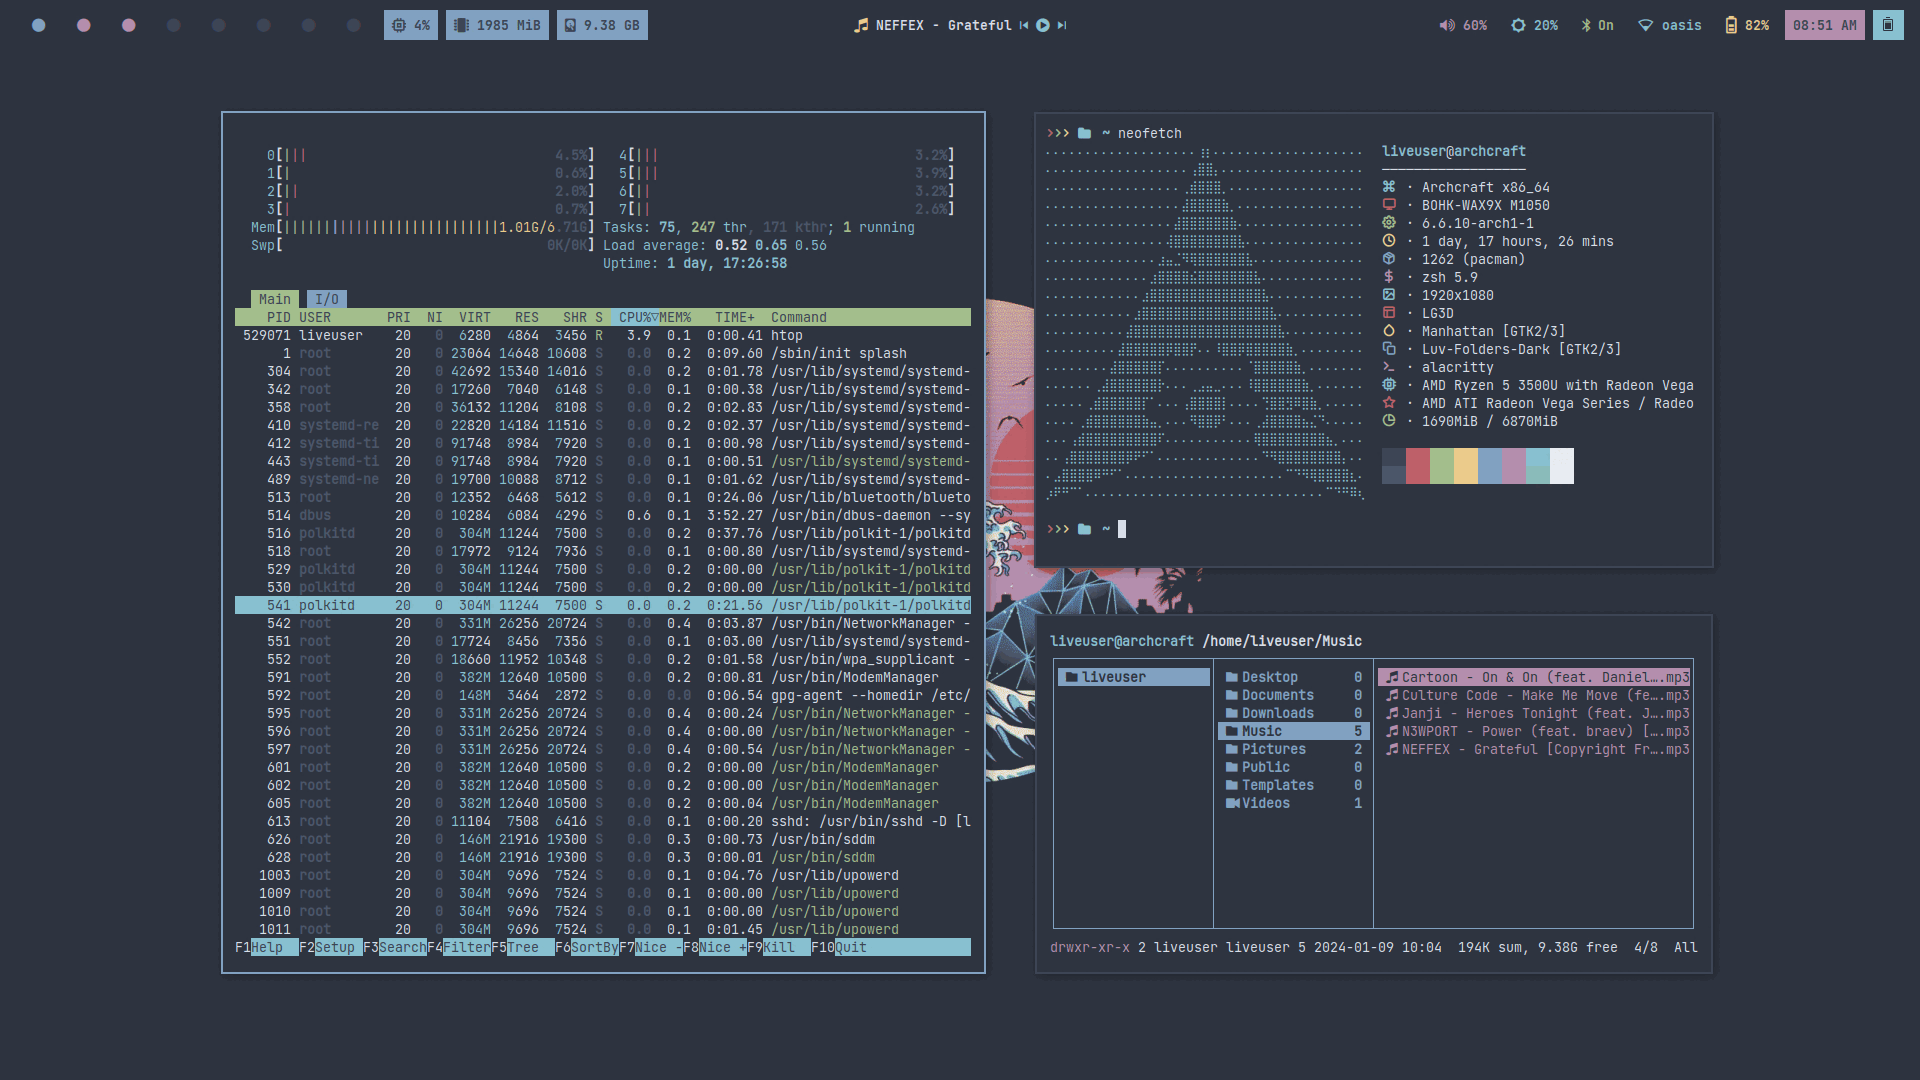Select the Main tab in htop
The image size is (1920, 1080).
coord(274,299)
